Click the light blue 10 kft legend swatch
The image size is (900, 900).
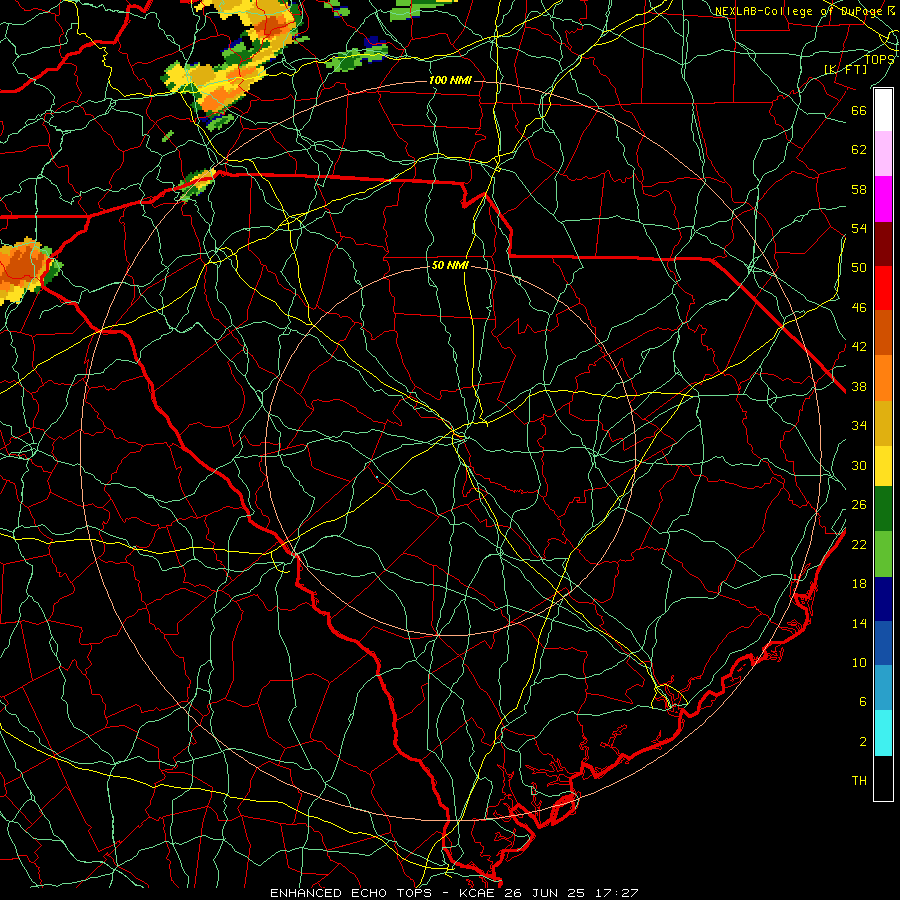coord(883,687)
